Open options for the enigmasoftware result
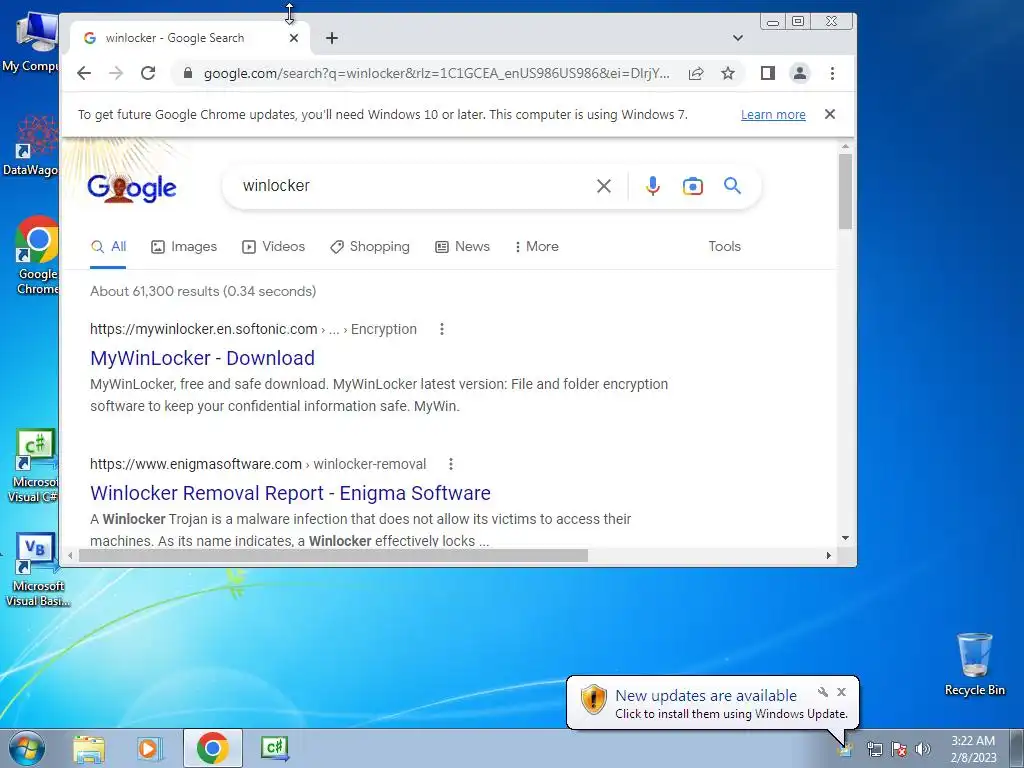The image size is (1024, 768). pos(451,464)
